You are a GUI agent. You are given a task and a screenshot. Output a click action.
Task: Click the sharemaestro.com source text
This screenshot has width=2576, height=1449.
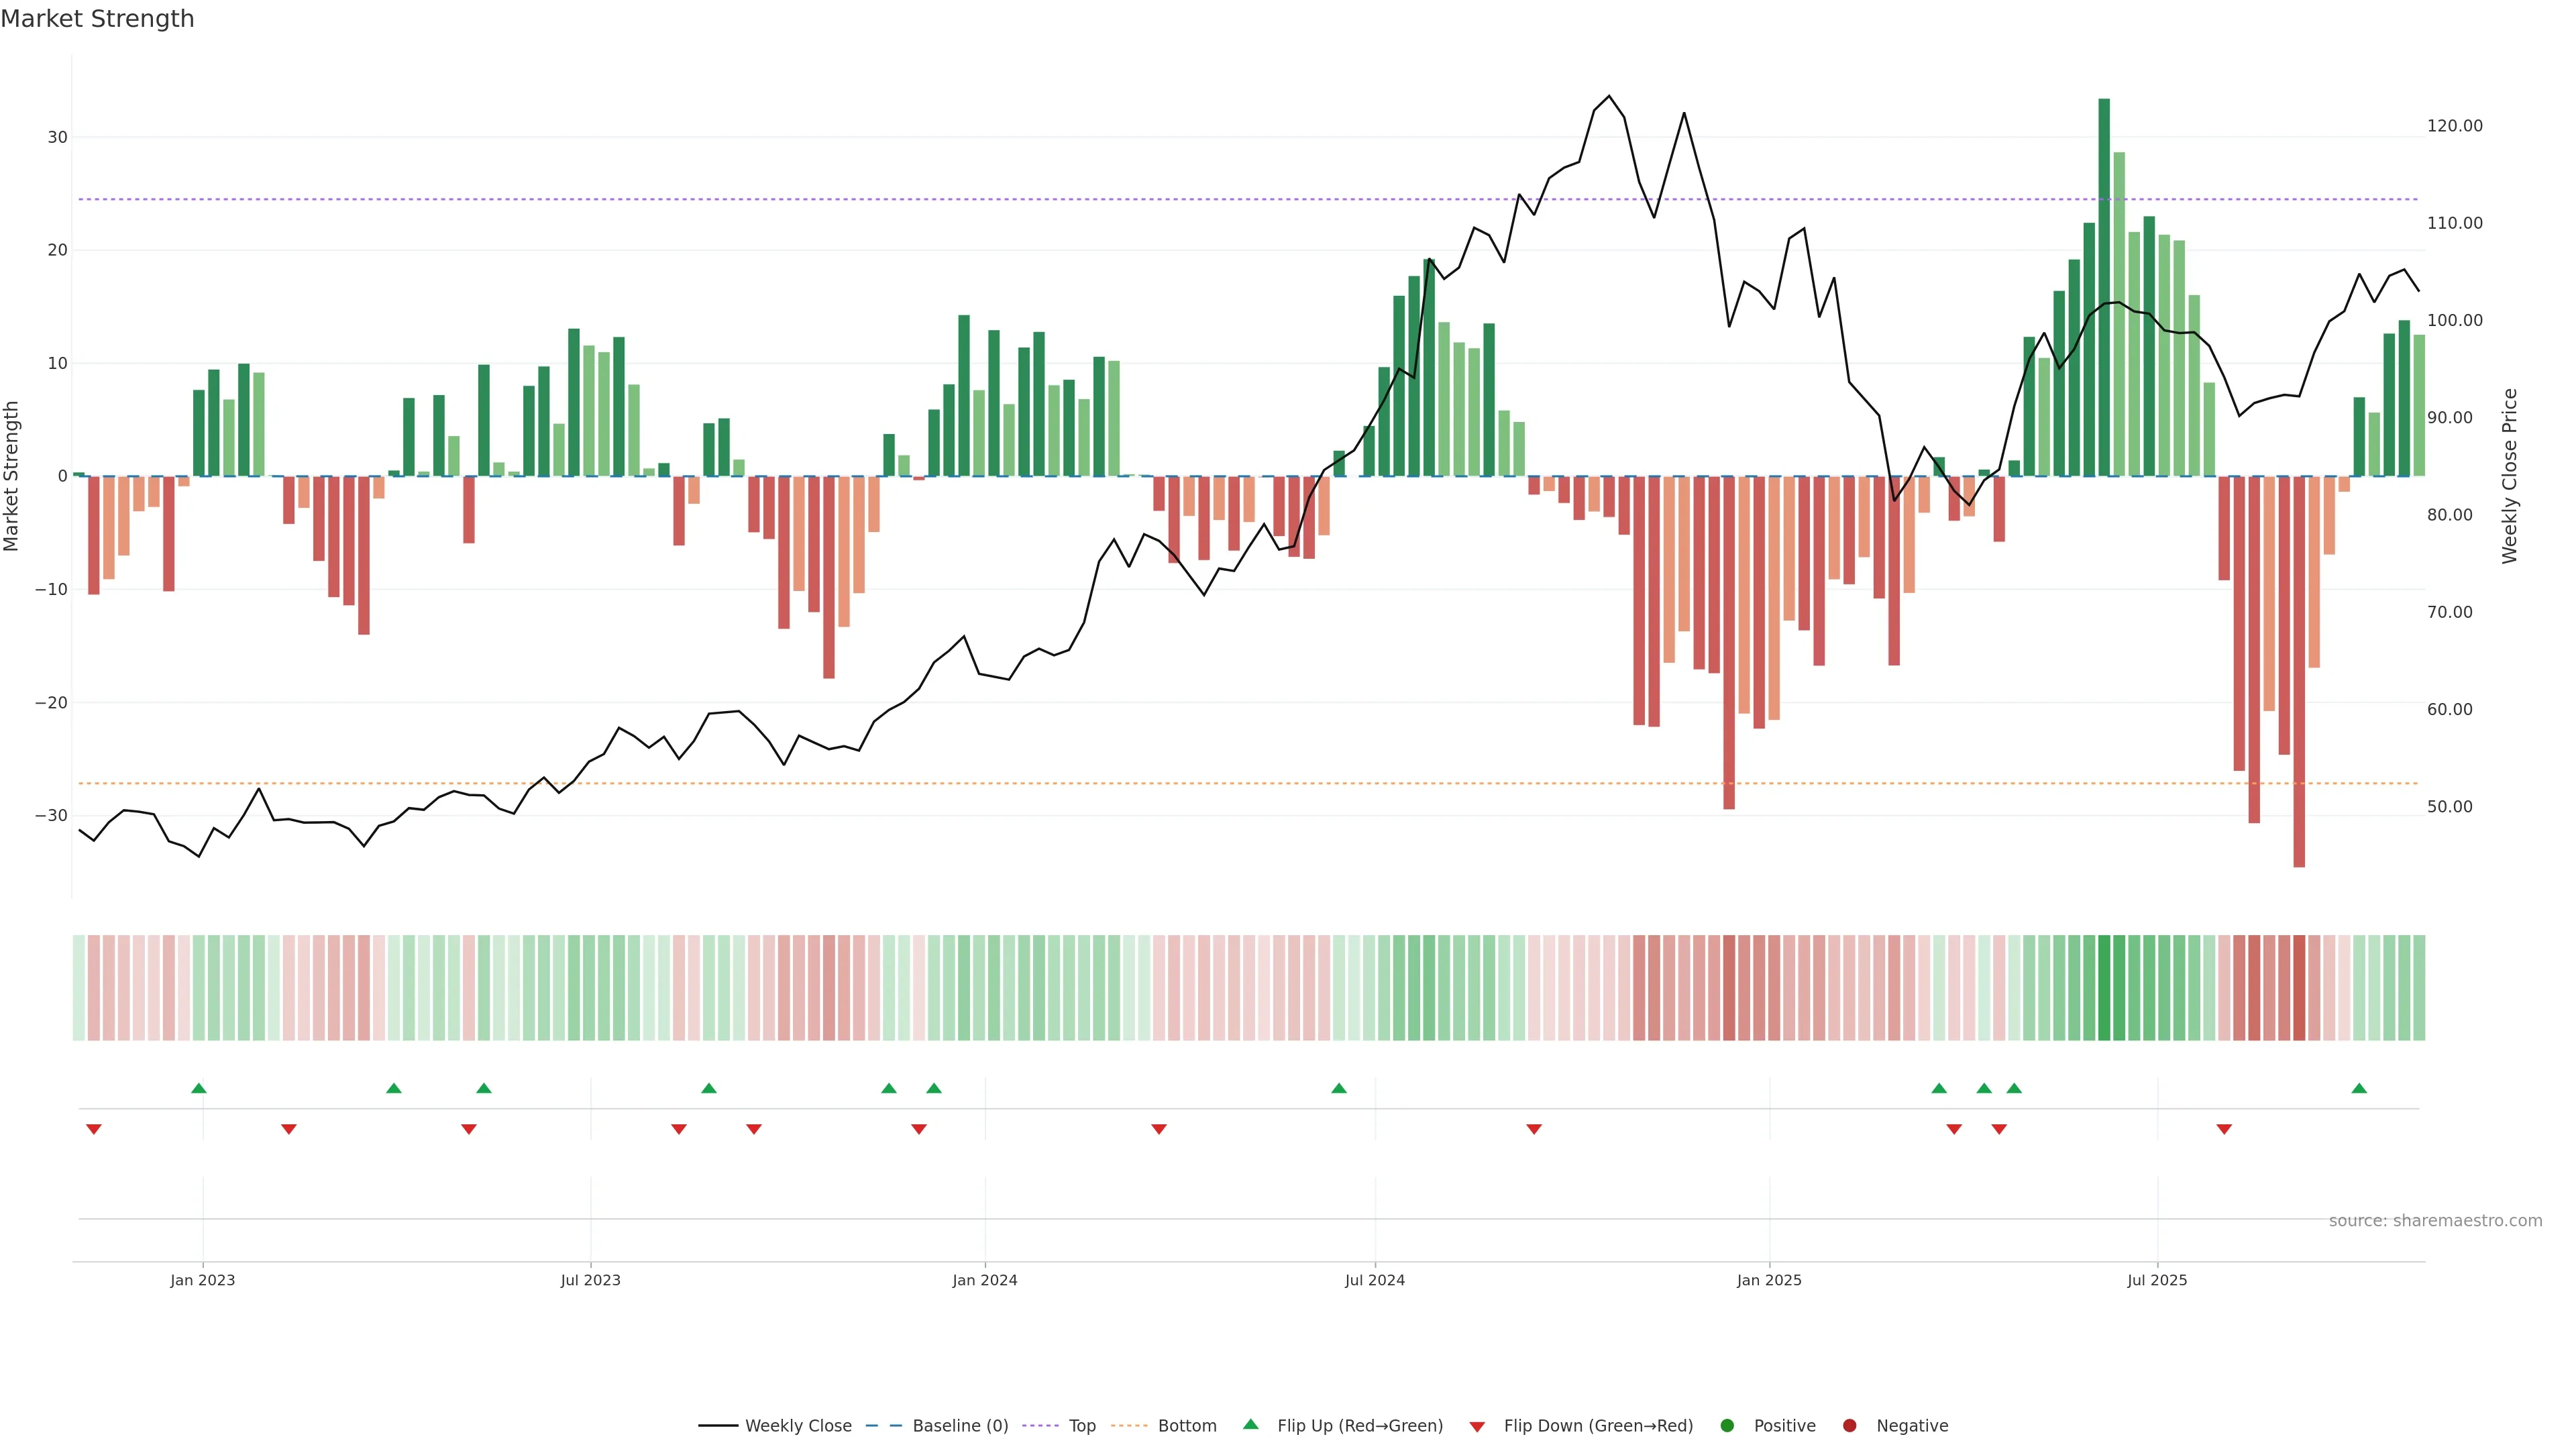pos(2435,1220)
